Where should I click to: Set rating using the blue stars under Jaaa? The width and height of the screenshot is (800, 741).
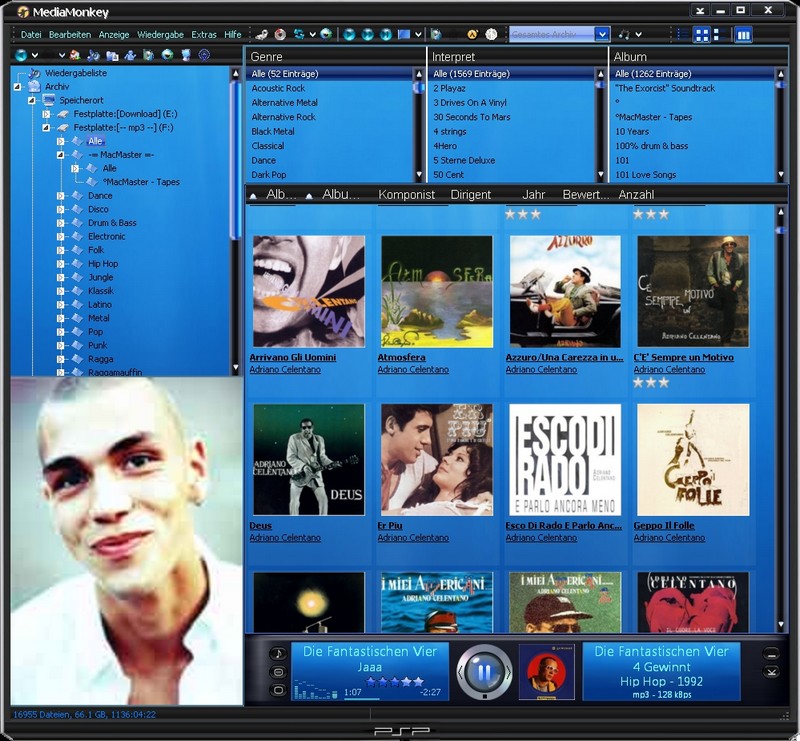pyautogui.click(x=394, y=681)
